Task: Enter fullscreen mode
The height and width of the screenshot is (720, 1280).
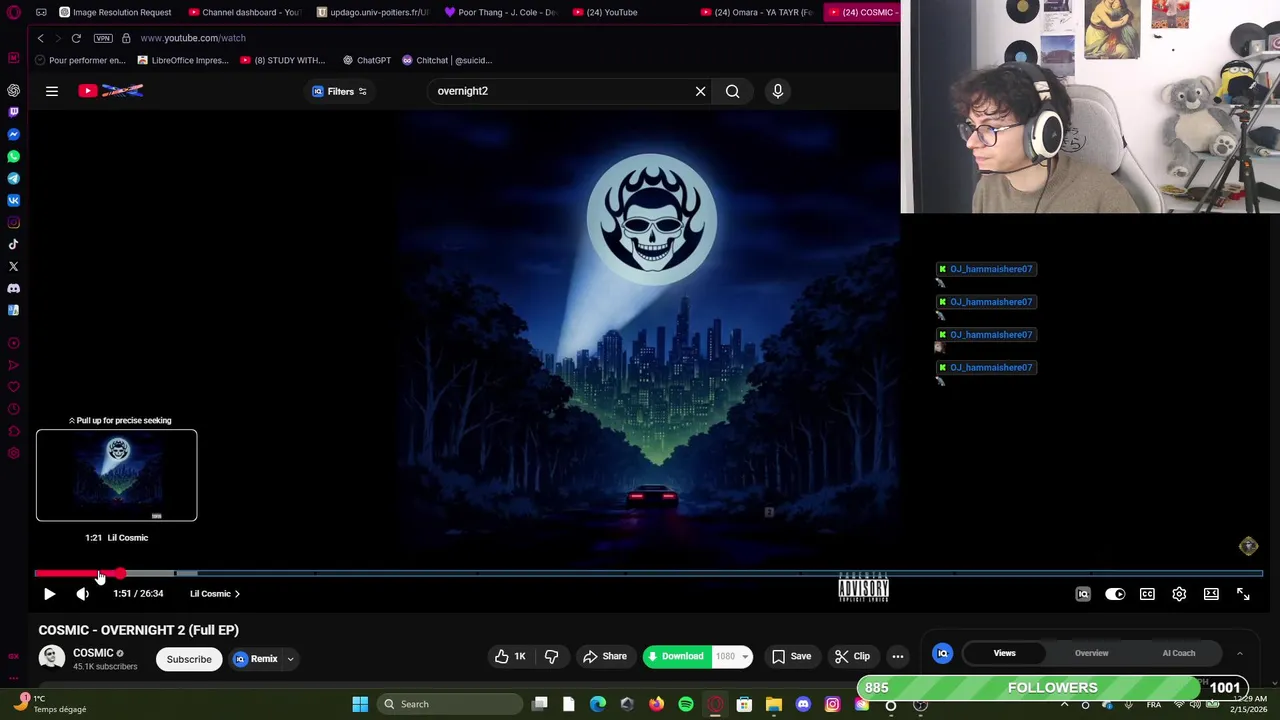Action: pyautogui.click(x=1243, y=594)
